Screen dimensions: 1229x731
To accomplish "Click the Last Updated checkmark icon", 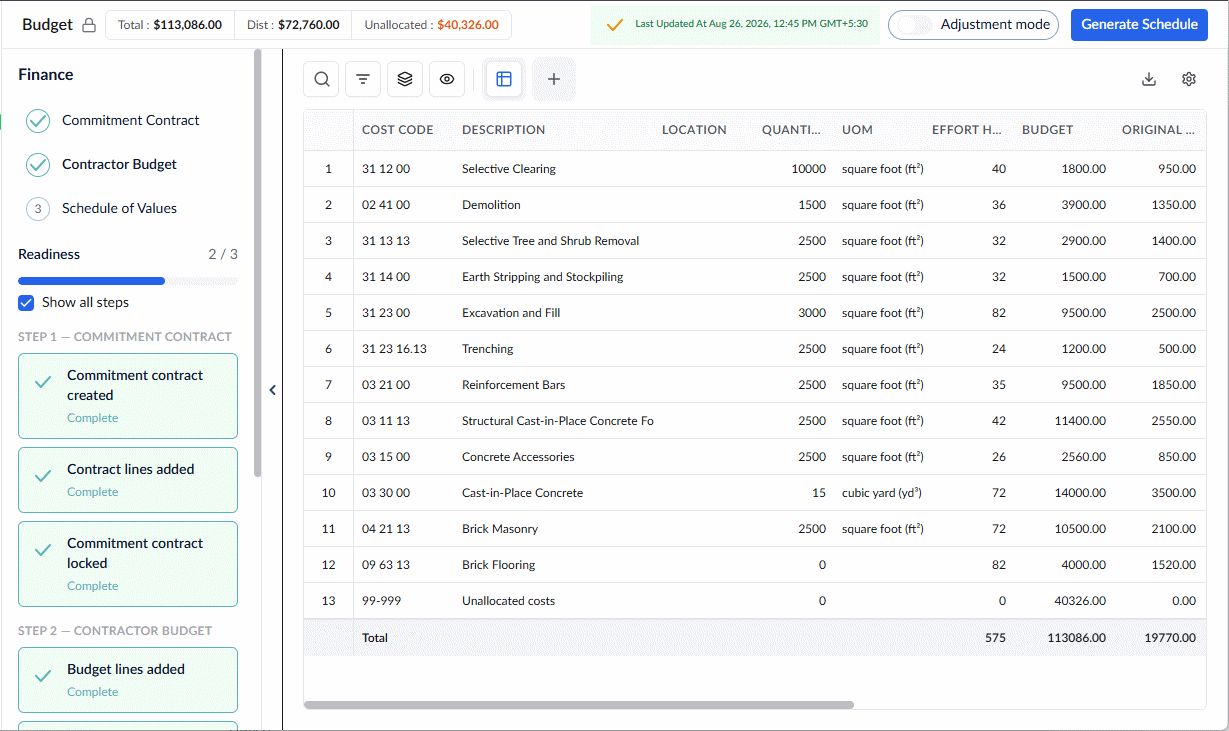I will click(x=614, y=24).
